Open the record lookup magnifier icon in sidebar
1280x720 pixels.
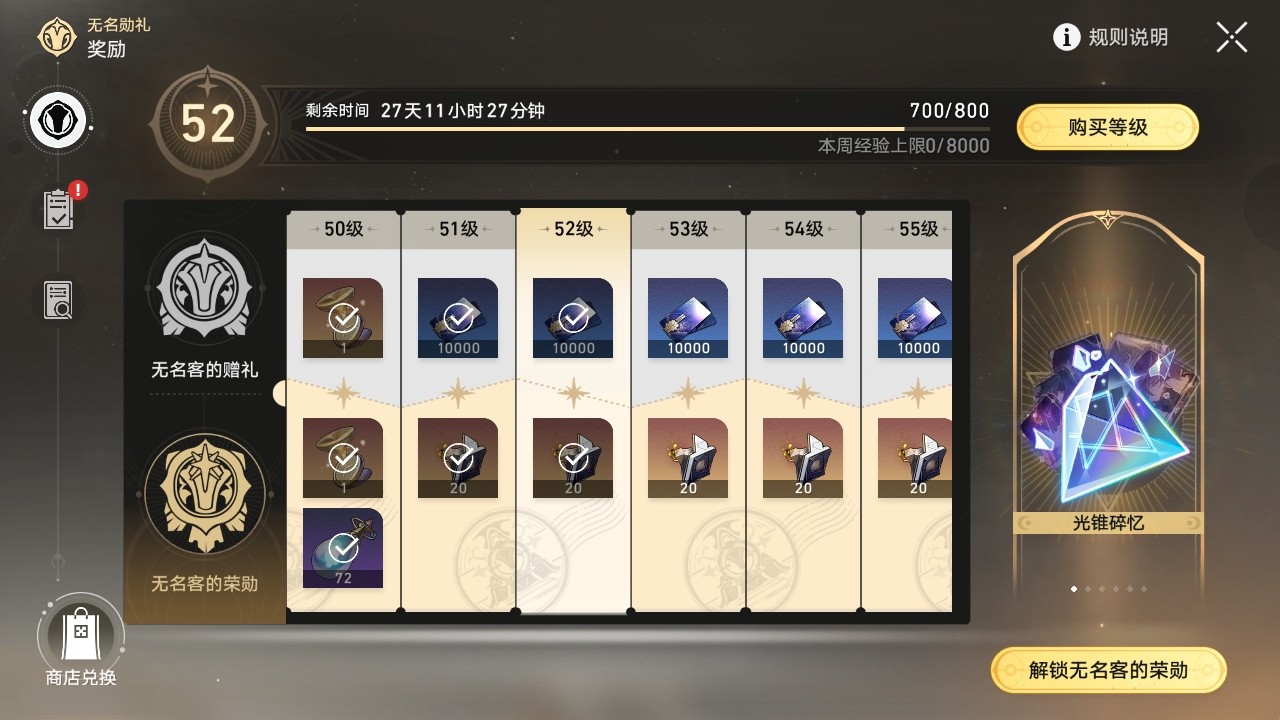point(59,300)
